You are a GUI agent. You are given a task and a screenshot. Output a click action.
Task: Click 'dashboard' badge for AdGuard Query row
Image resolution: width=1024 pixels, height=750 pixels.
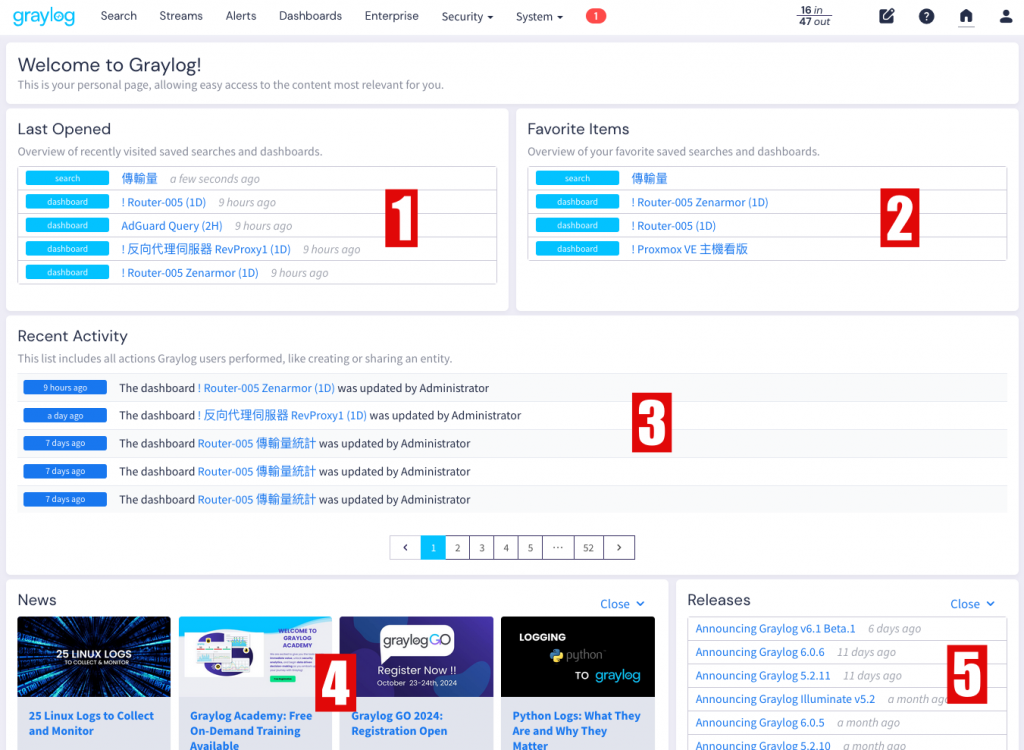[x=67, y=225]
